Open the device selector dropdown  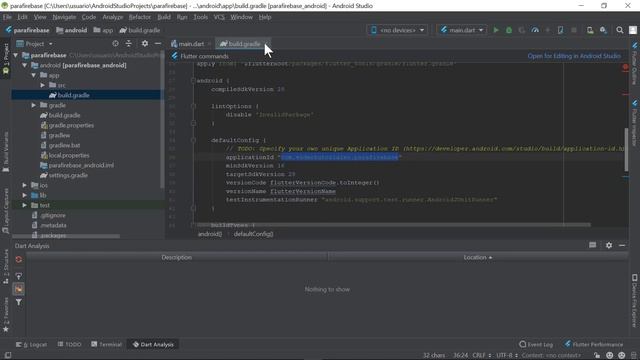pyautogui.click(x=397, y=30)
